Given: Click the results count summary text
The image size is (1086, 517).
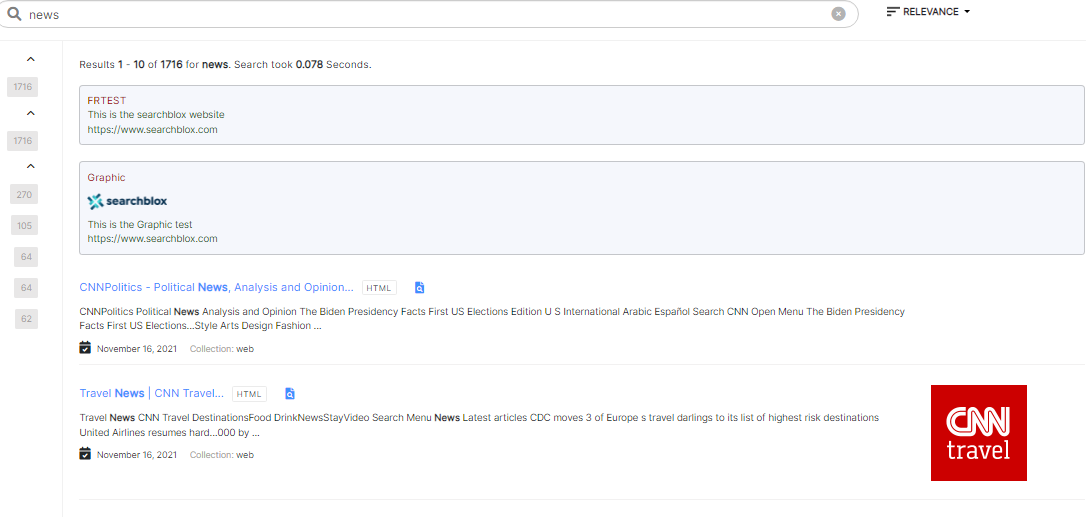Looking at the screenshot, I should click(225, 64).
